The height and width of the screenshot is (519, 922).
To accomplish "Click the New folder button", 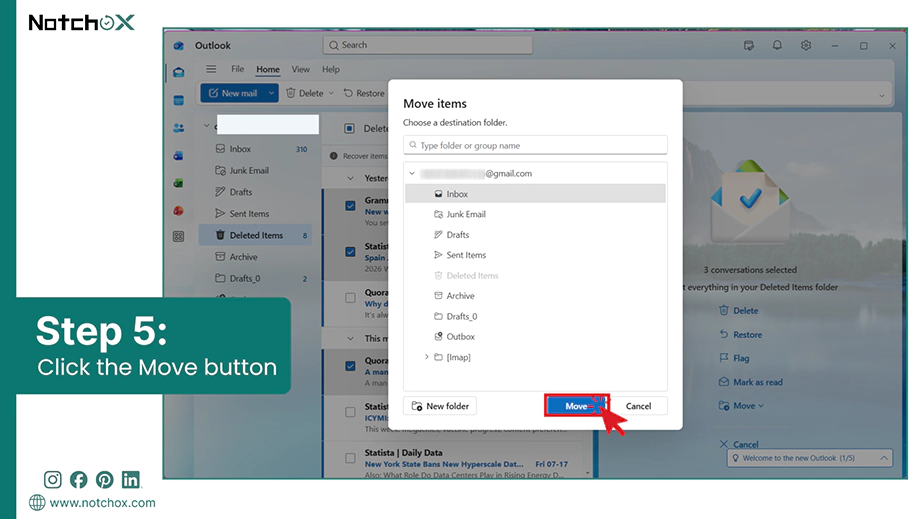I will point(440,406).
